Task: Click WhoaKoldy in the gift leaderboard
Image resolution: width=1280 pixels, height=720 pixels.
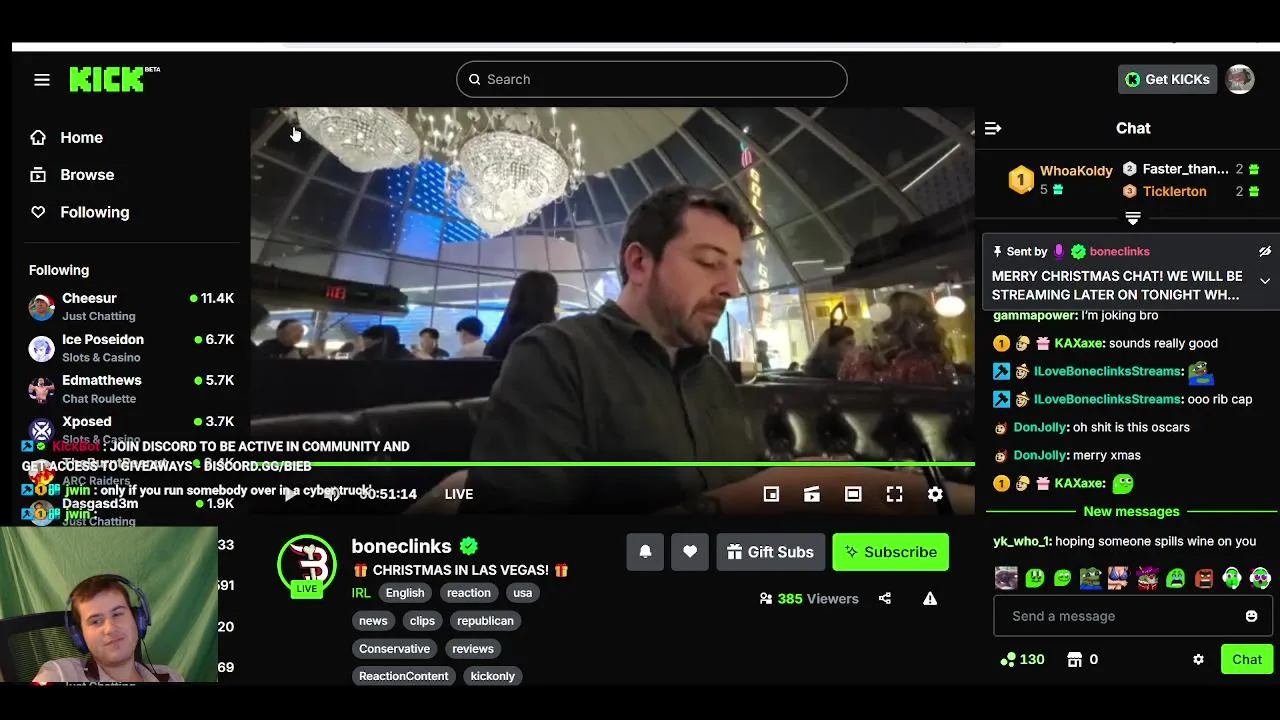Action: click(1076, 171)
